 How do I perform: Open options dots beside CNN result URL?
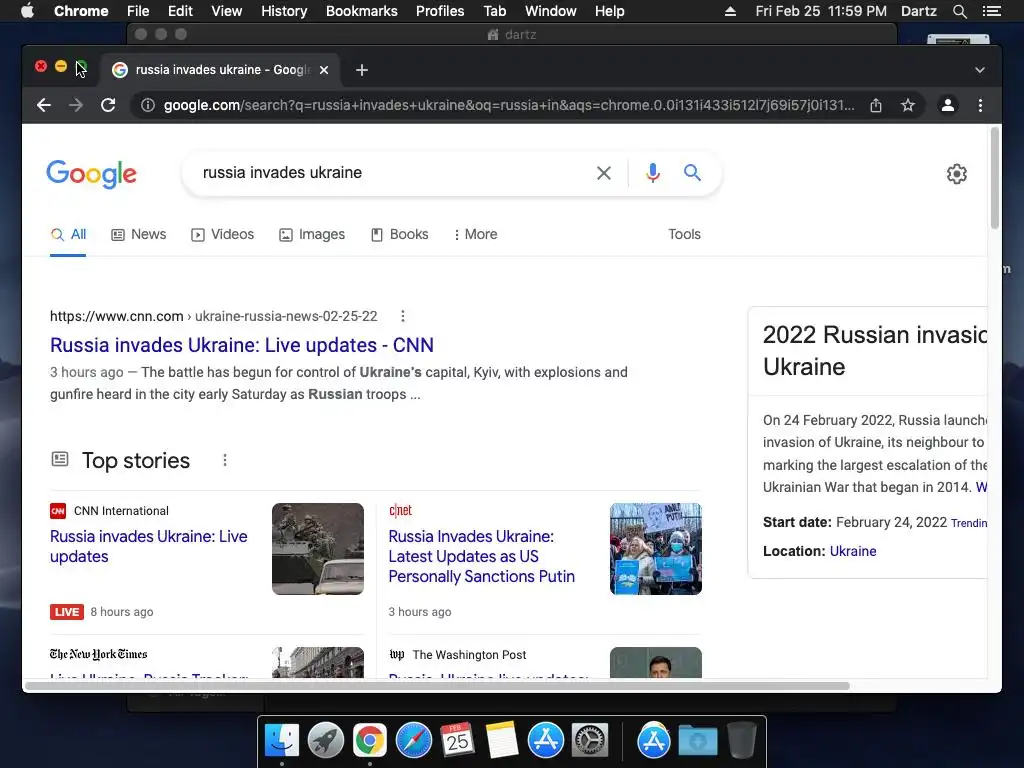tap(403, 316)
